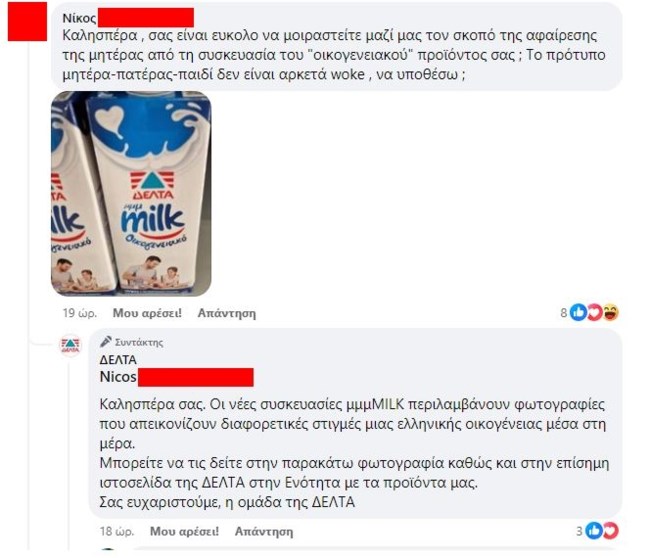650x558 pixels.
Task: Click the thumbs-up reaction on ΔΕΛΤΑ reply
Action: click(x=594, y=531)
